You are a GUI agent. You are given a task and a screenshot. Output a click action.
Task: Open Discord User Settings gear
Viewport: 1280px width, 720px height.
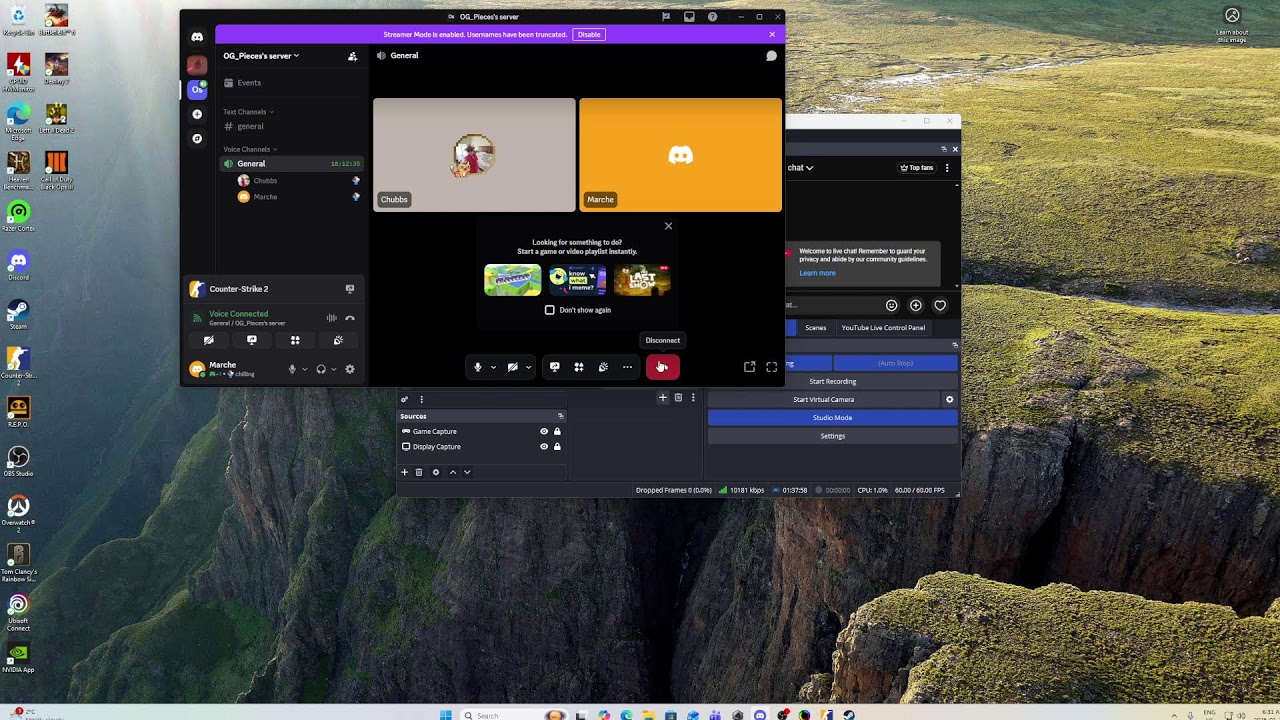[350, 369]
